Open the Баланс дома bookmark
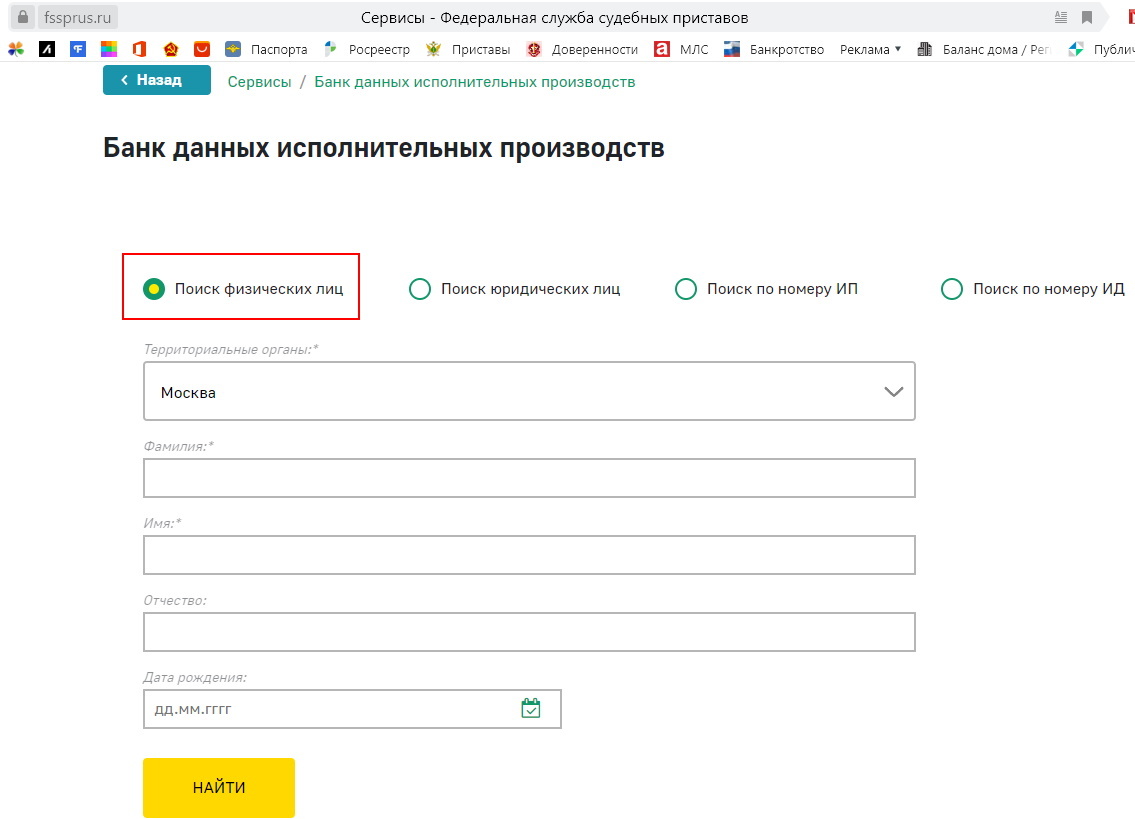The image size is (1135, 819). 983,48
